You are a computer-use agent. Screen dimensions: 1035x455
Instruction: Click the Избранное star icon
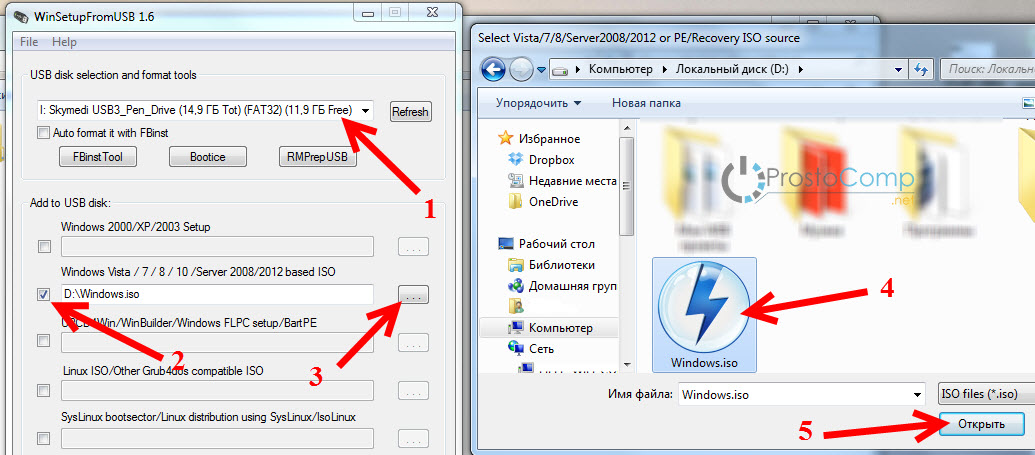[506, 139]
